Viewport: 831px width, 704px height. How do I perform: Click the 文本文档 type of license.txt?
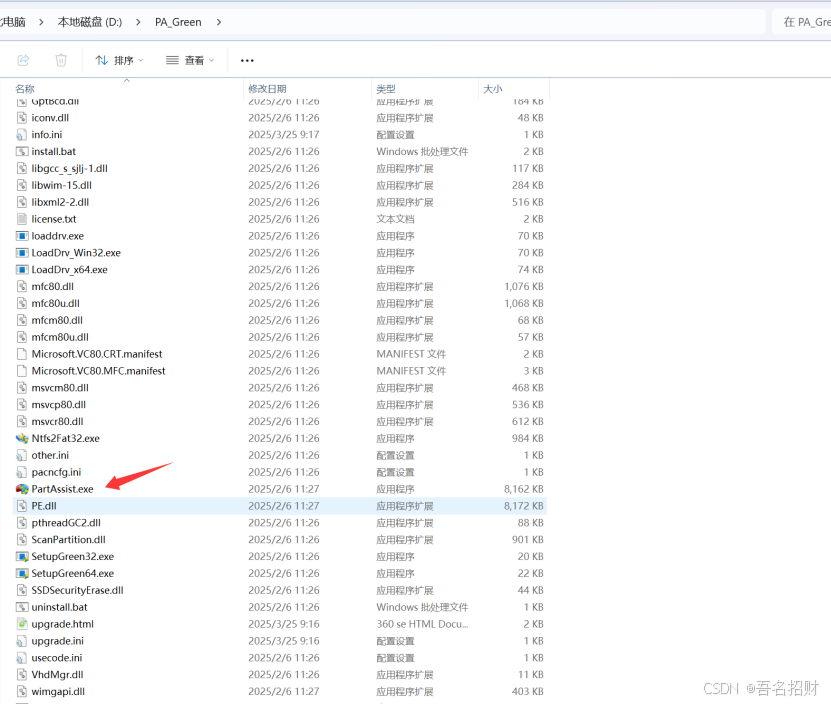[395, 219]
